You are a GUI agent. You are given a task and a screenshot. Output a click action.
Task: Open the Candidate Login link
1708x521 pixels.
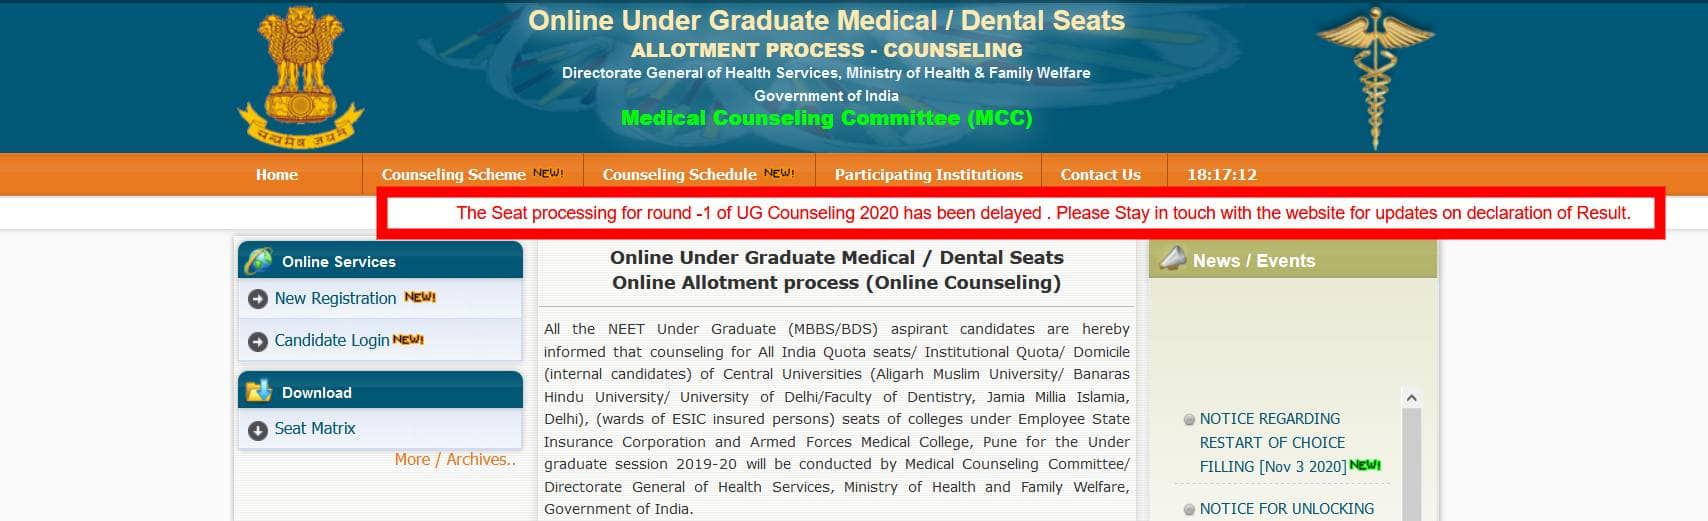coord(331,340)
